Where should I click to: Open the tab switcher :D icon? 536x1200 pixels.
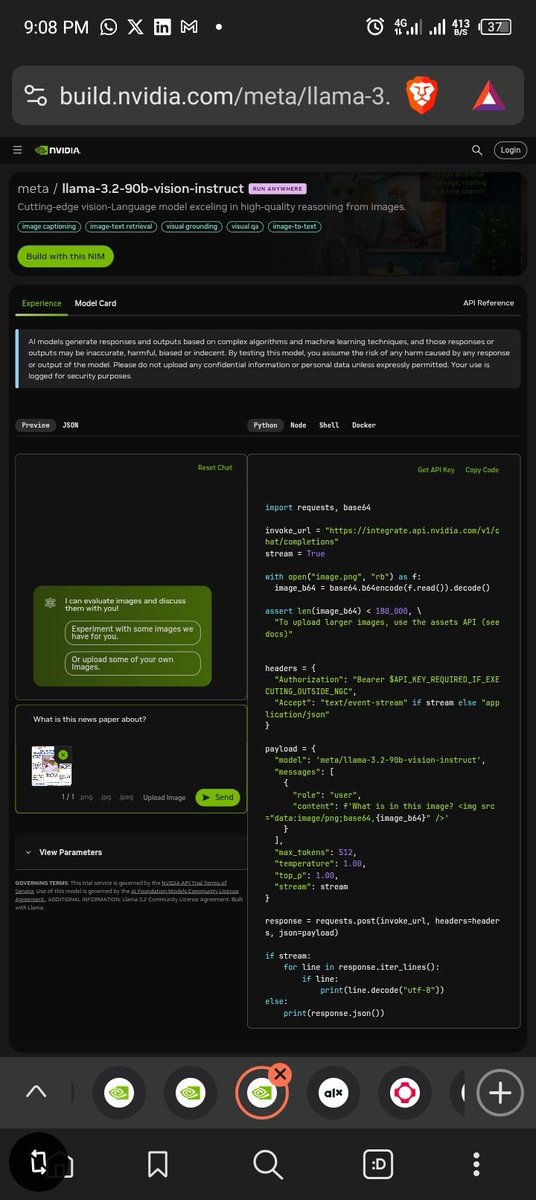tap(378, 1163)
